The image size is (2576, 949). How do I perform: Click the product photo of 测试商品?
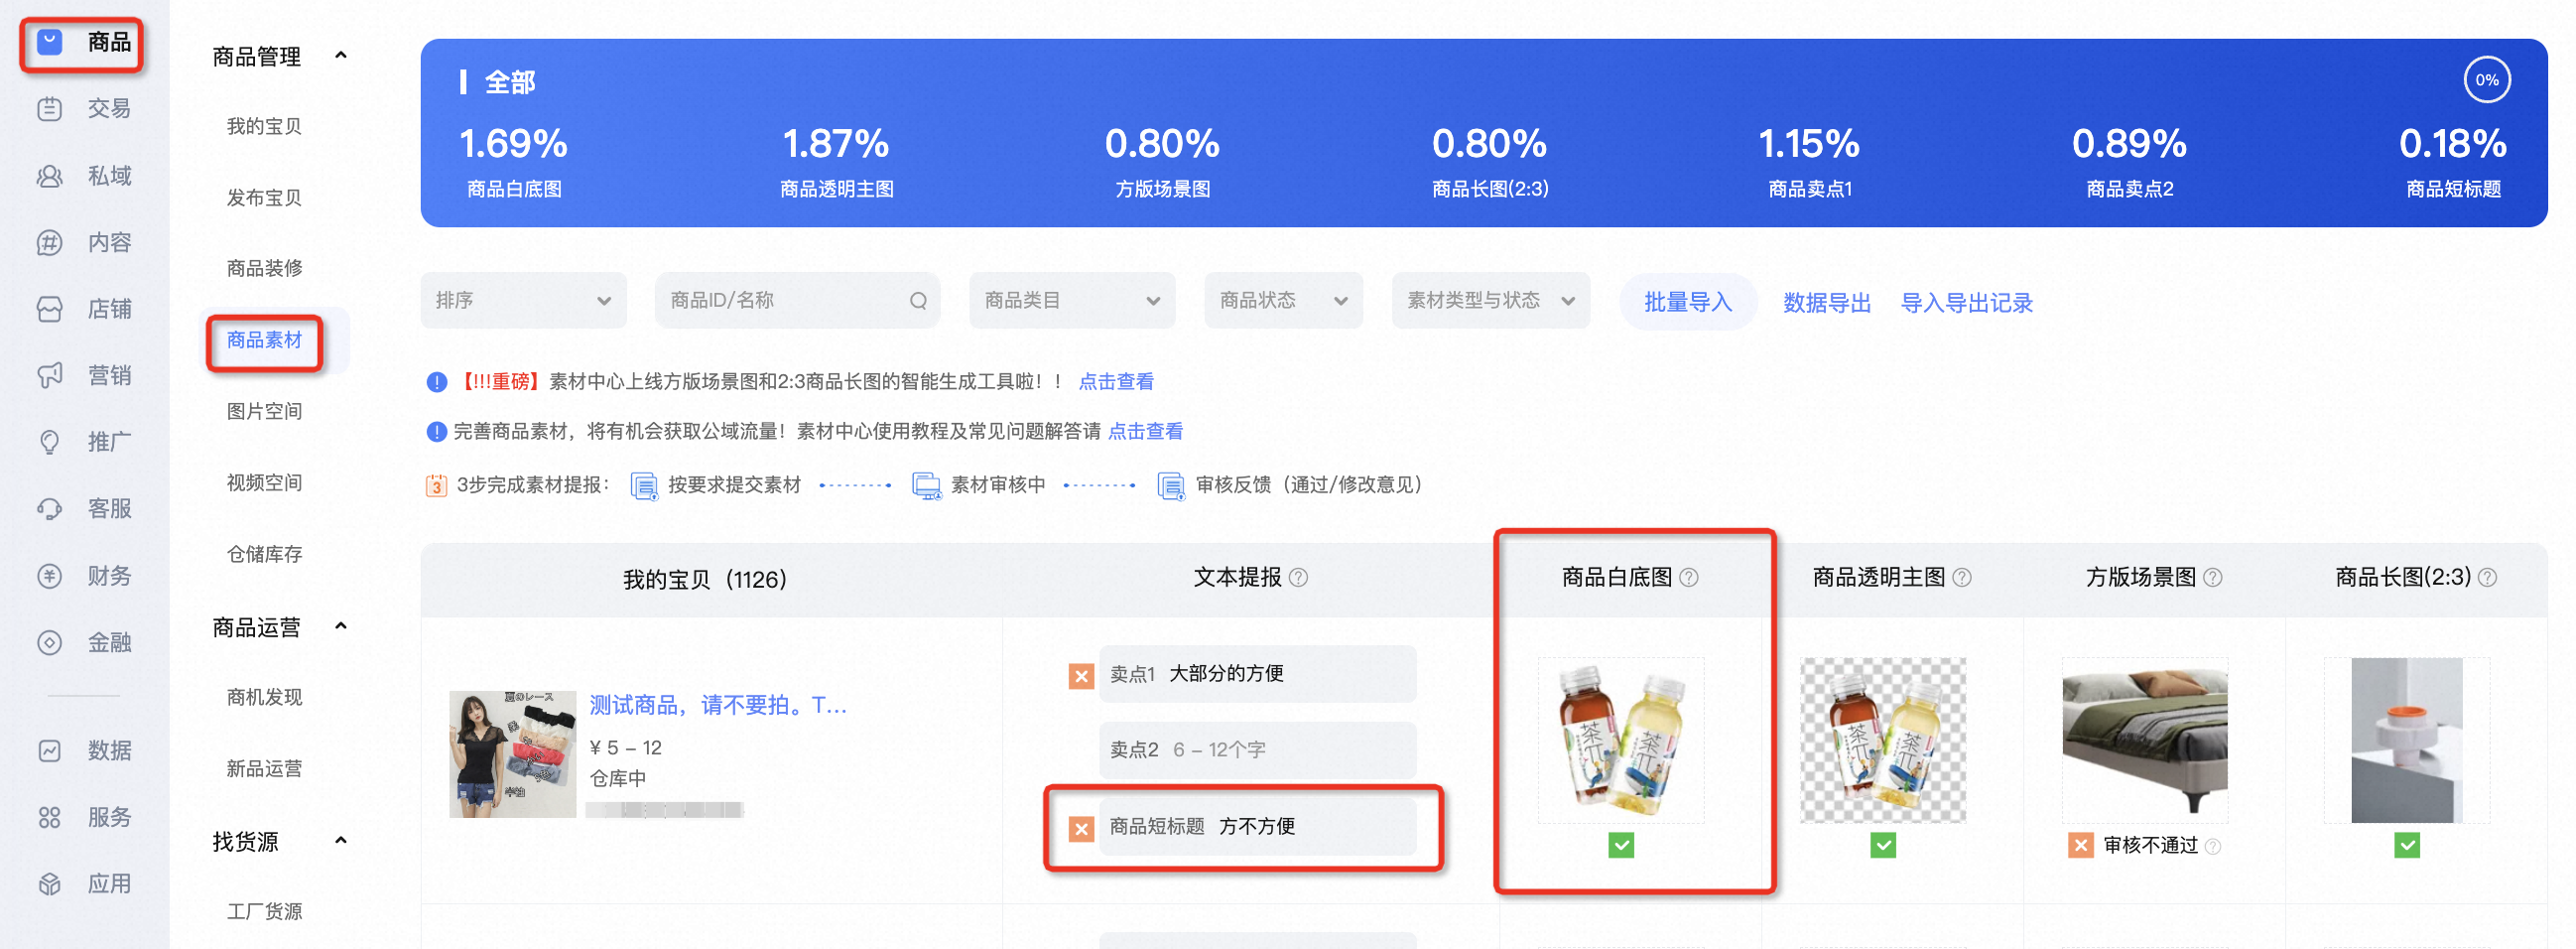coord(512,754)
